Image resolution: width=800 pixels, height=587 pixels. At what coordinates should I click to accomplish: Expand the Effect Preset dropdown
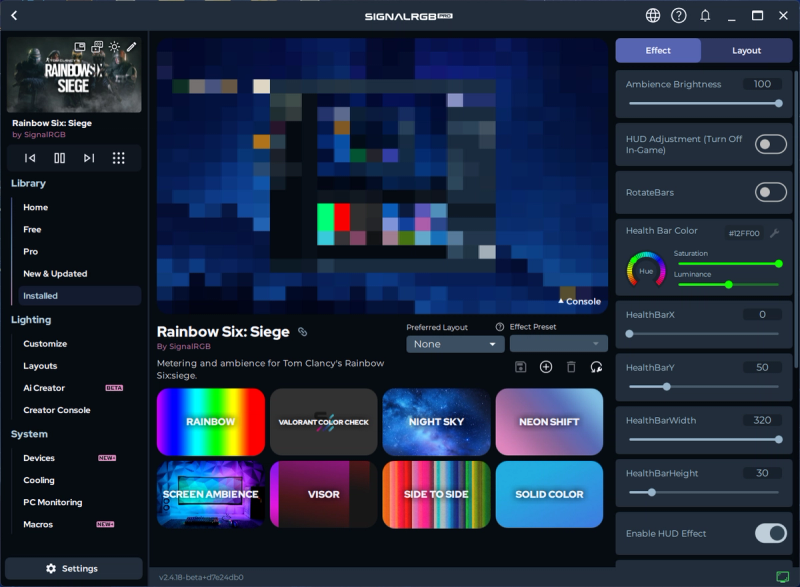pyautogui.click(x=558, y=344)
